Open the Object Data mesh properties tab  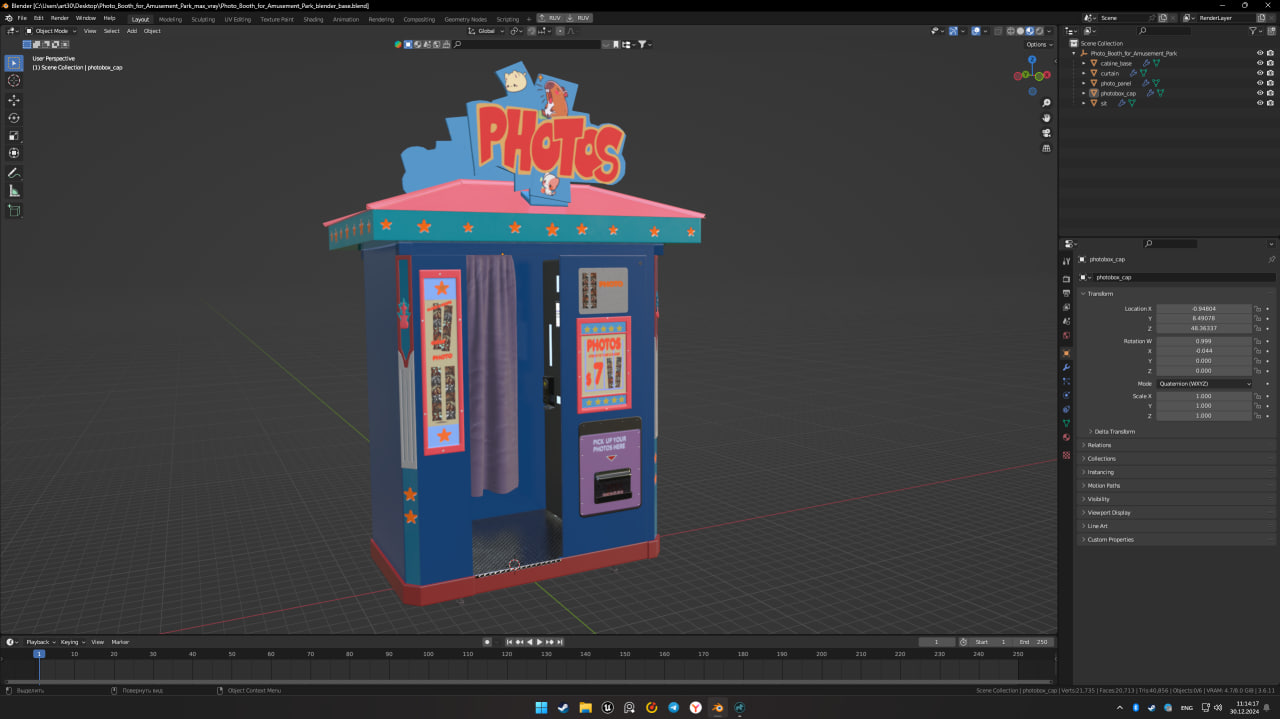(1066, 423)
